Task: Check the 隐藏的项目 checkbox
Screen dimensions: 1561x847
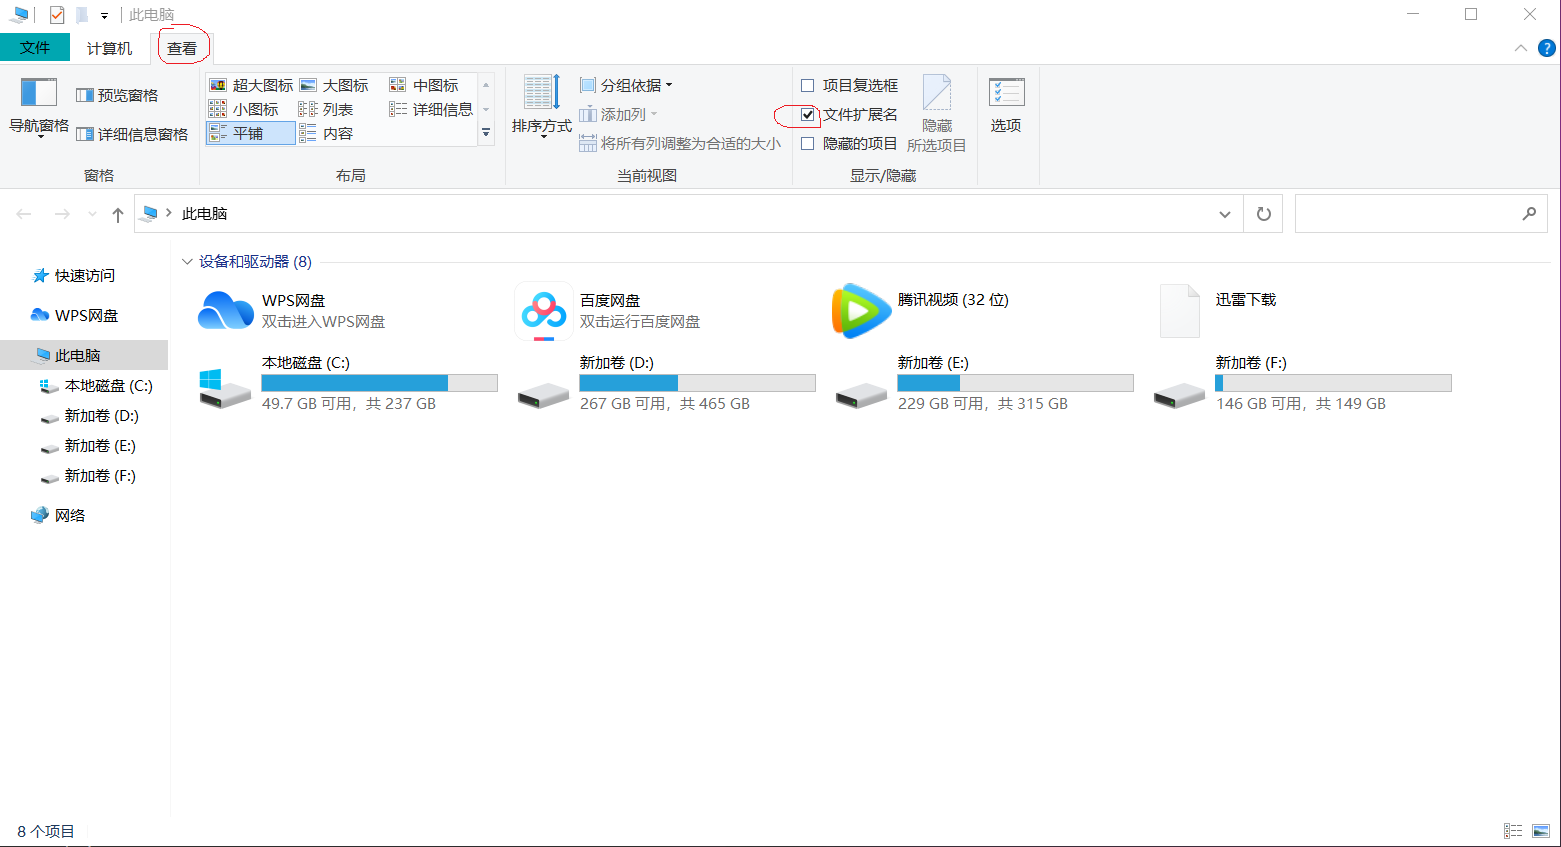Action: tap(808, 143)
